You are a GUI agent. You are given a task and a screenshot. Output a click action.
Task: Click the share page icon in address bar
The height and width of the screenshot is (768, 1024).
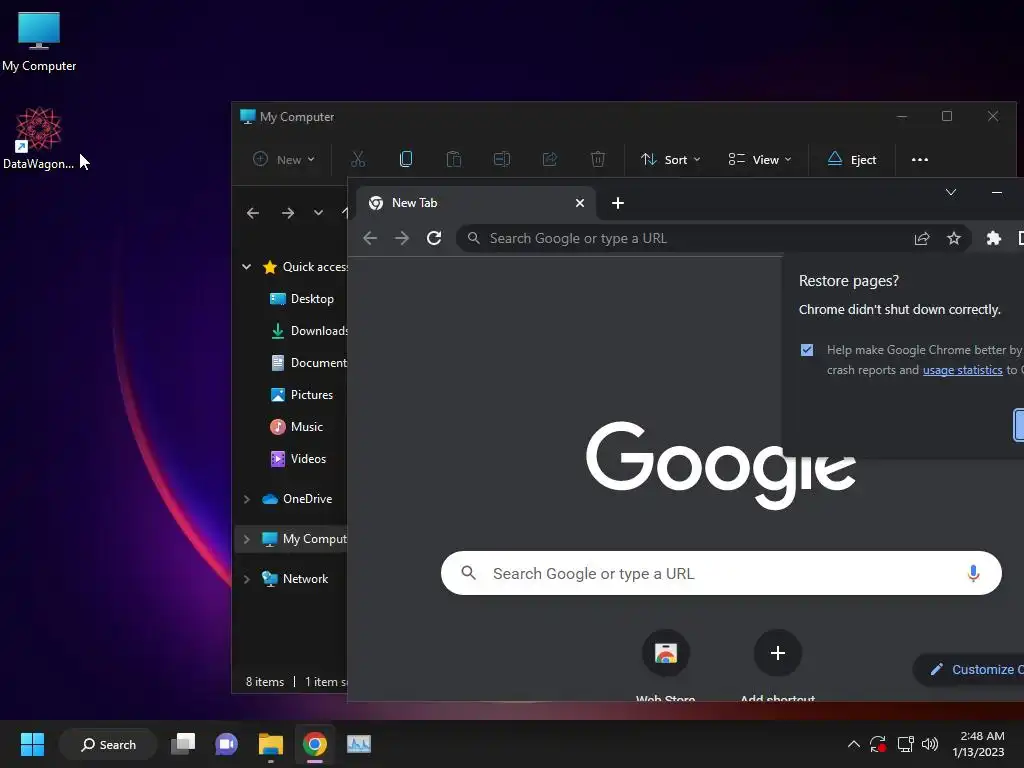pyautogui.click(x=922, y=238)
